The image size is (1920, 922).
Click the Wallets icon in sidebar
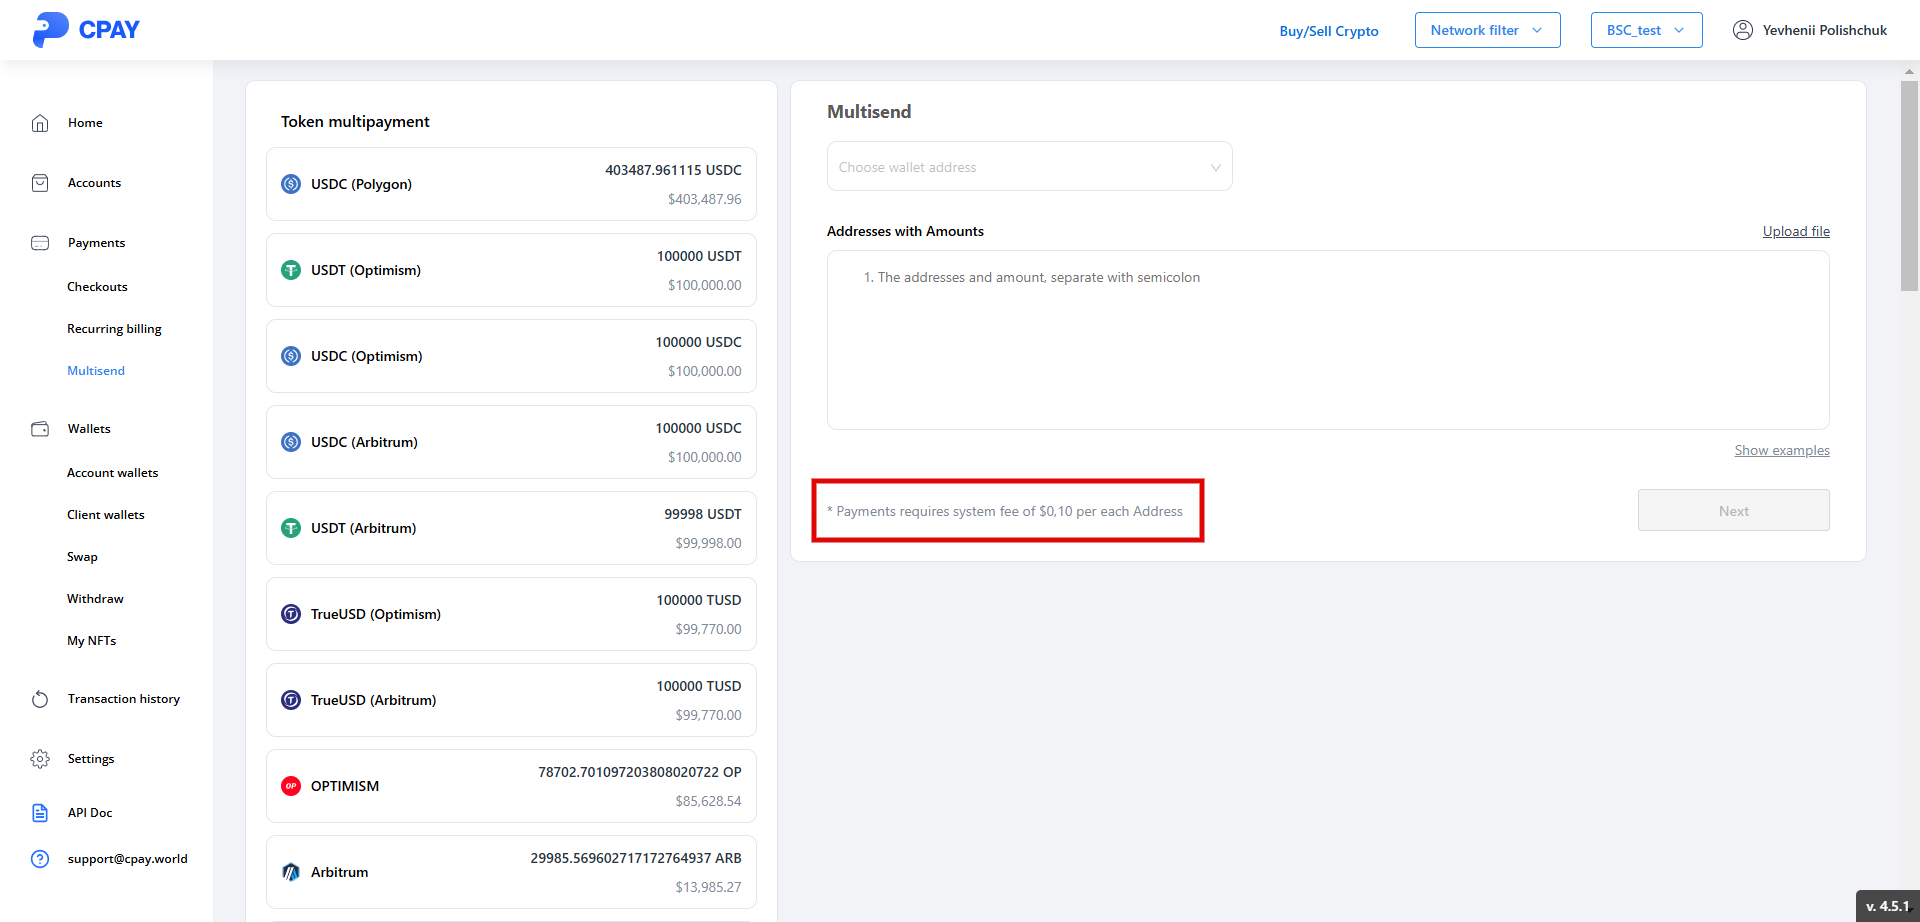coord(40,429)
